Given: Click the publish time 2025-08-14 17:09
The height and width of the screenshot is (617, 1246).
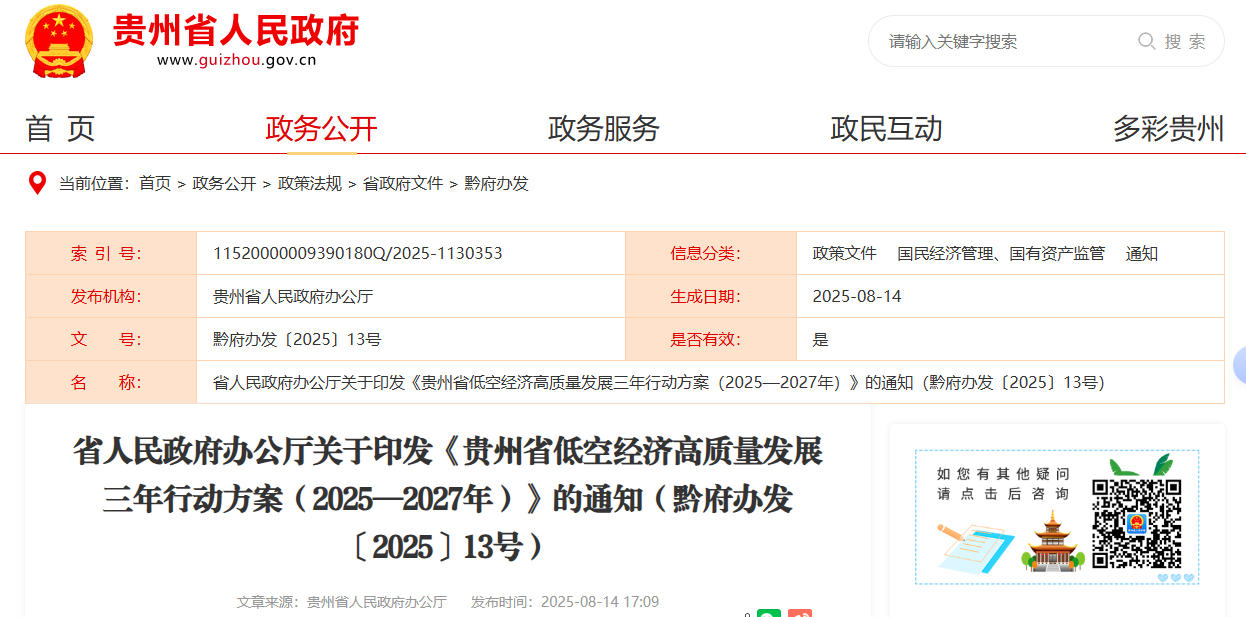Looking at the screenshot, I should [x=600, y=602].
